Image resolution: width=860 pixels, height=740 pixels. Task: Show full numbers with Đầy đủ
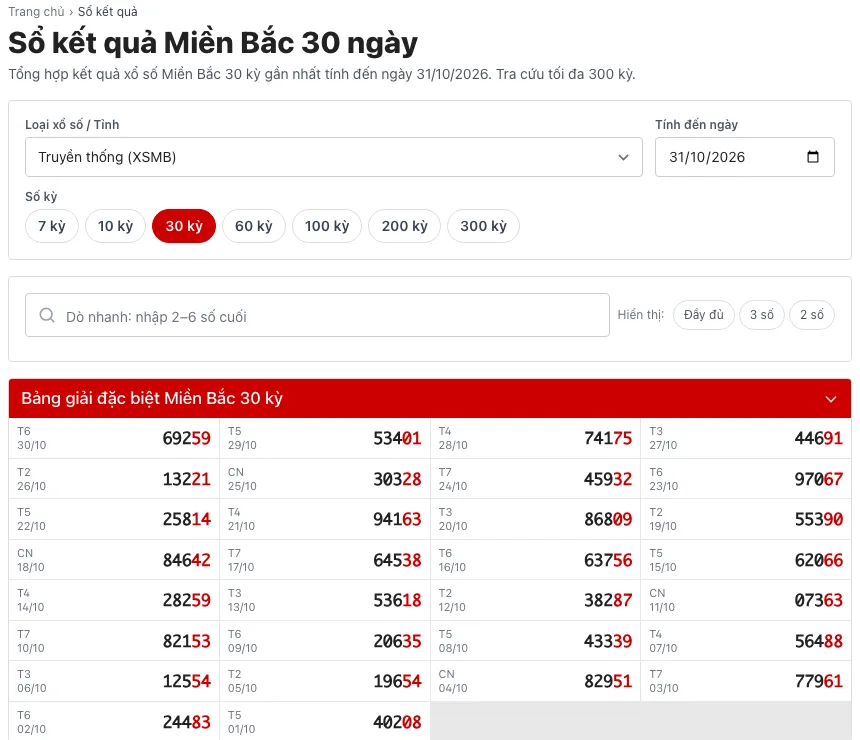tap(704, 315)
